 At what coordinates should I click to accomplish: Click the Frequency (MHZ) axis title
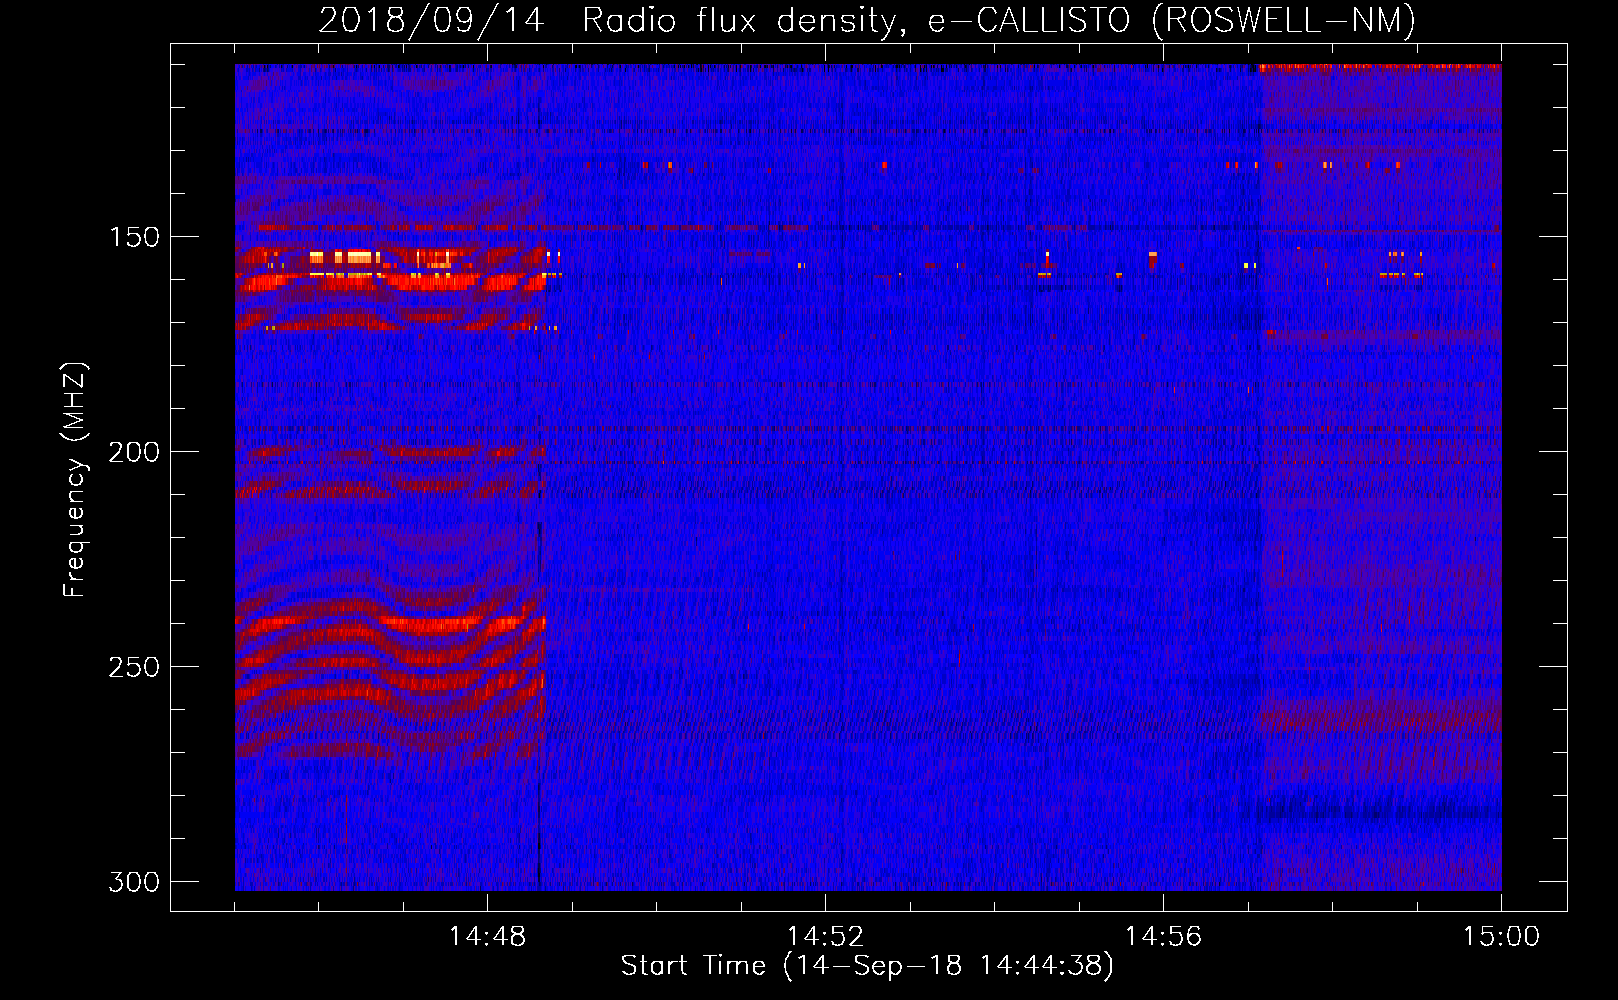[76, 479]
